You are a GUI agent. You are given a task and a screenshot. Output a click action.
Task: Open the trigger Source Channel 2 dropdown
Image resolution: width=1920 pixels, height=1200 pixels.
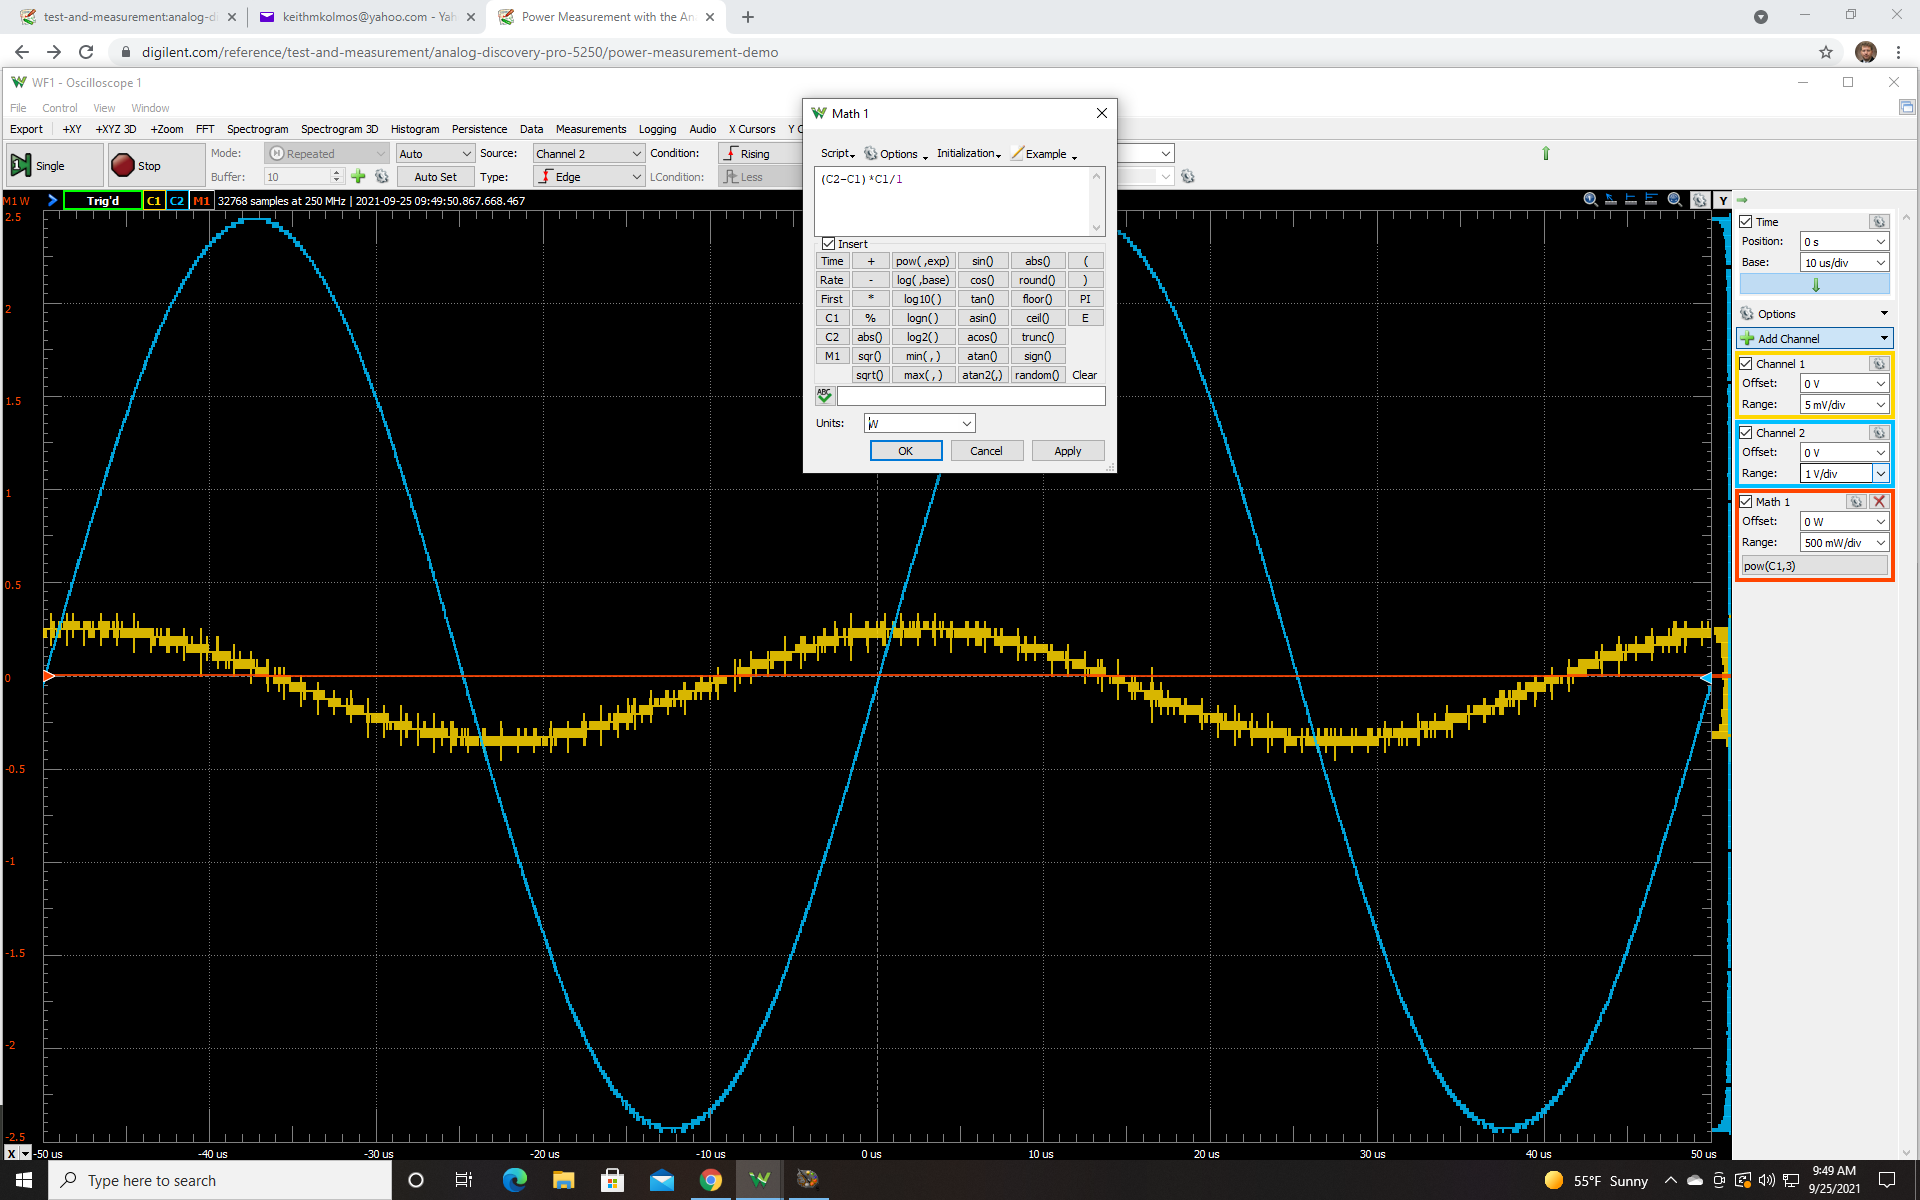tap(588, 154)
